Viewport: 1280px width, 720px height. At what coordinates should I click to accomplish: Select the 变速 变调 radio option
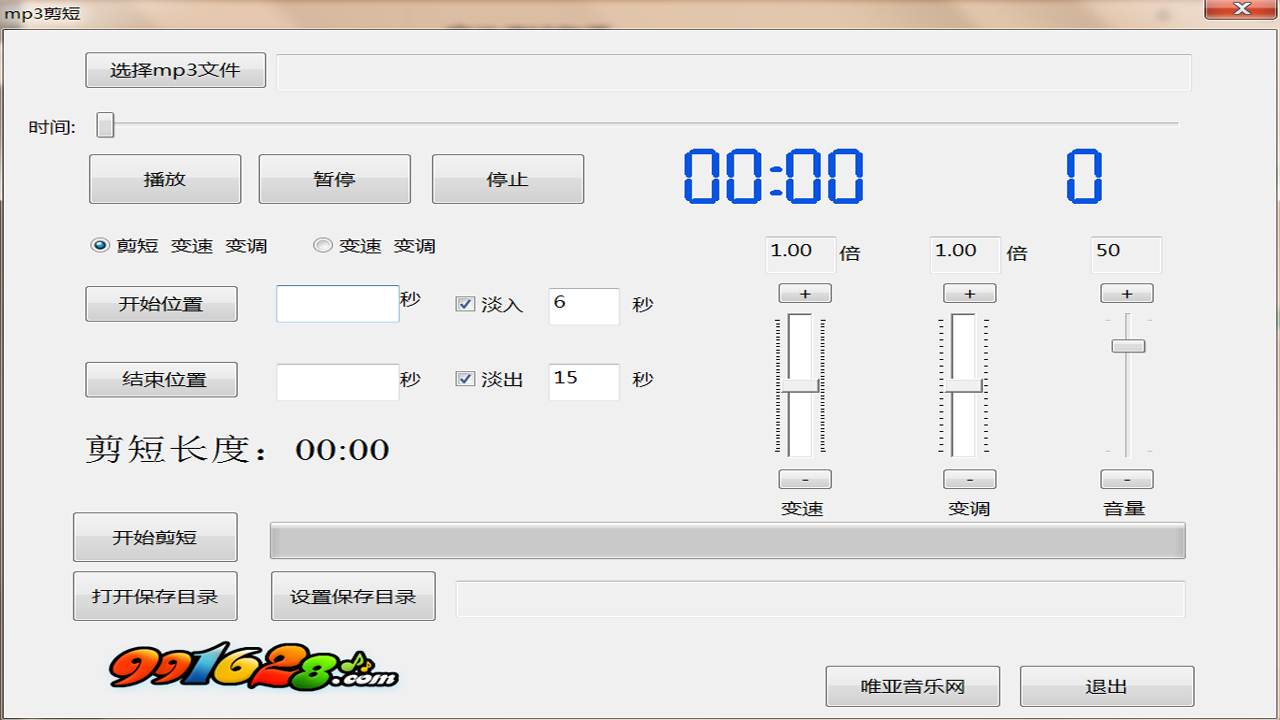tap(322, 245)
